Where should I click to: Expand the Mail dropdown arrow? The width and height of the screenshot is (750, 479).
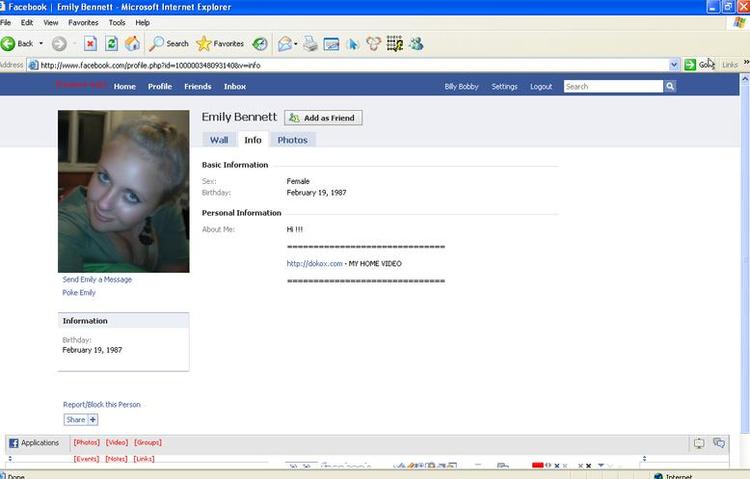(296, 44)
